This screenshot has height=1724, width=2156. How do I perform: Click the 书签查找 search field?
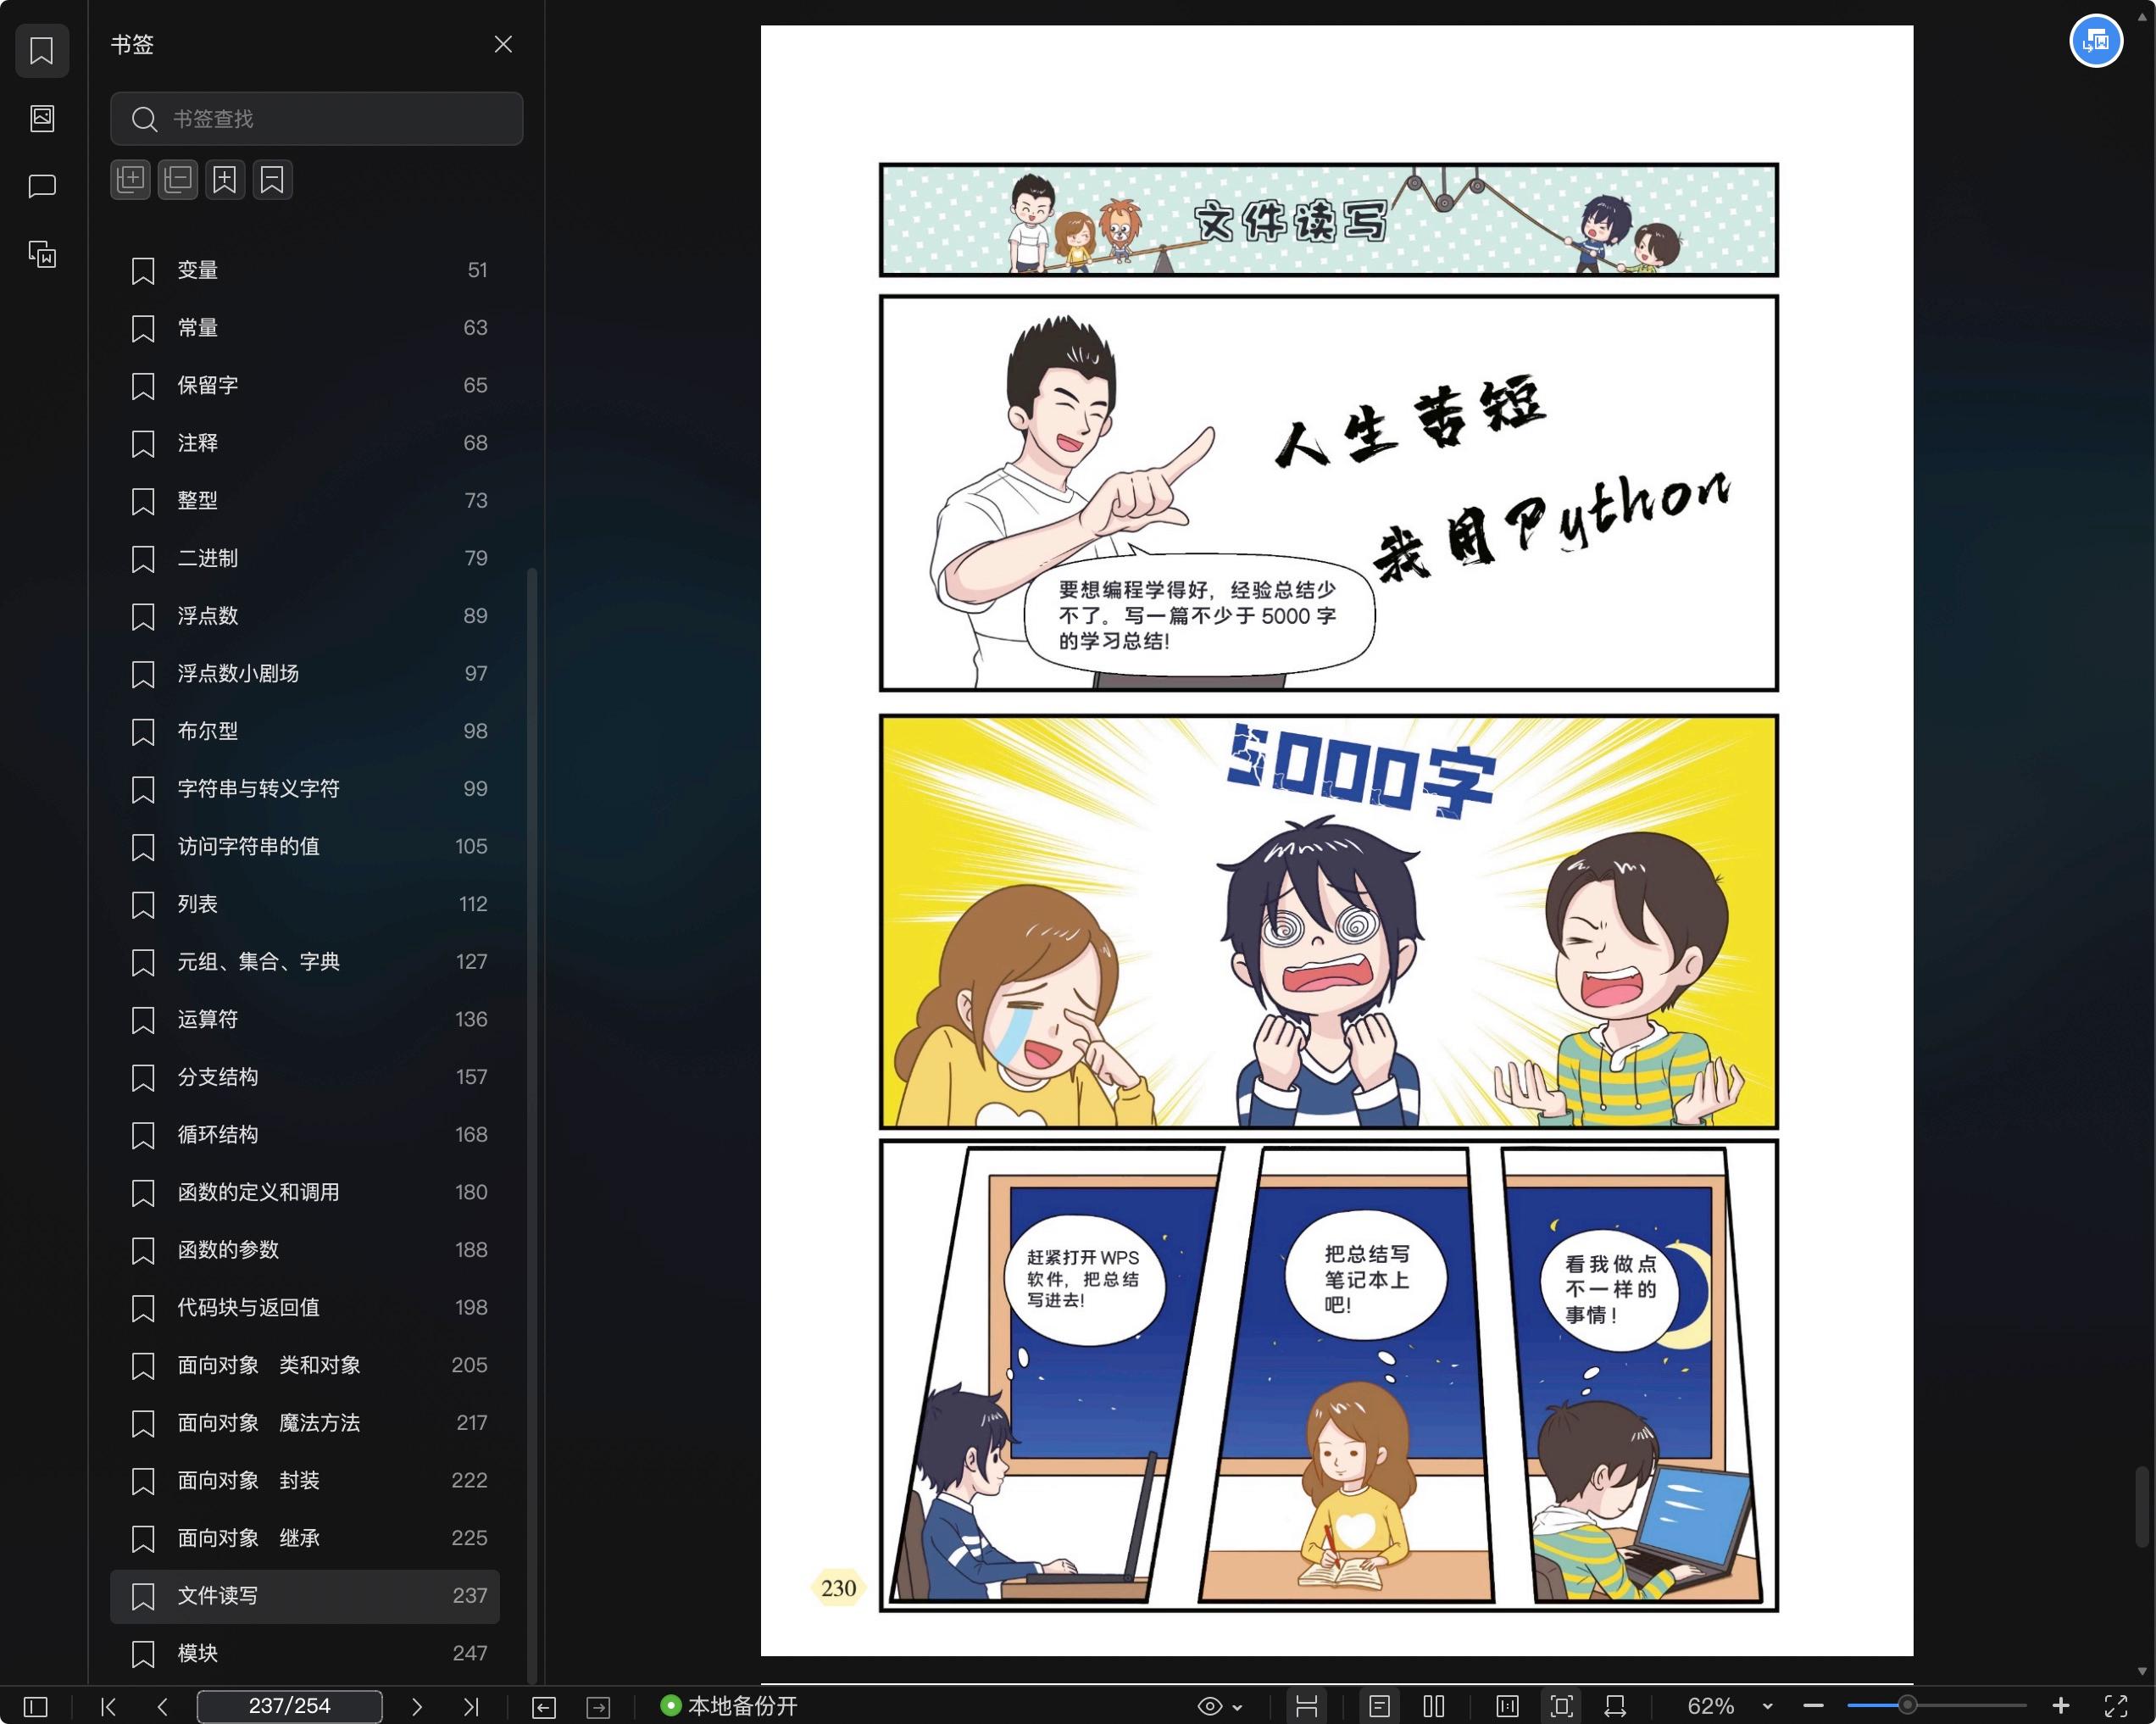[x=316, y=119]
